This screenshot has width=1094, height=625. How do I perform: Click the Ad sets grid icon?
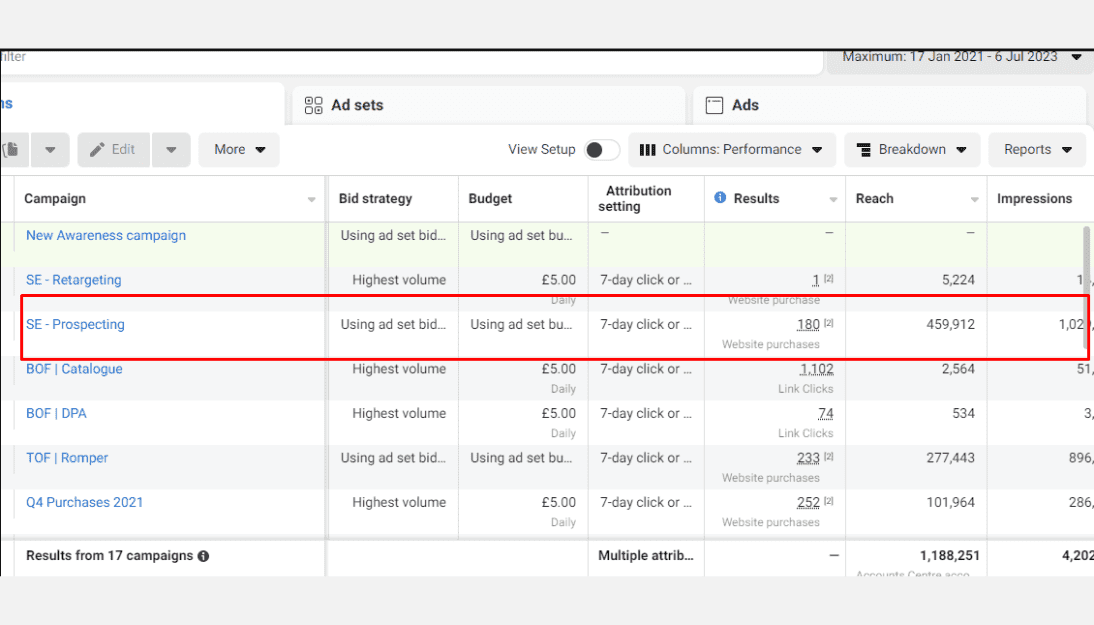[x=313, y=105]
